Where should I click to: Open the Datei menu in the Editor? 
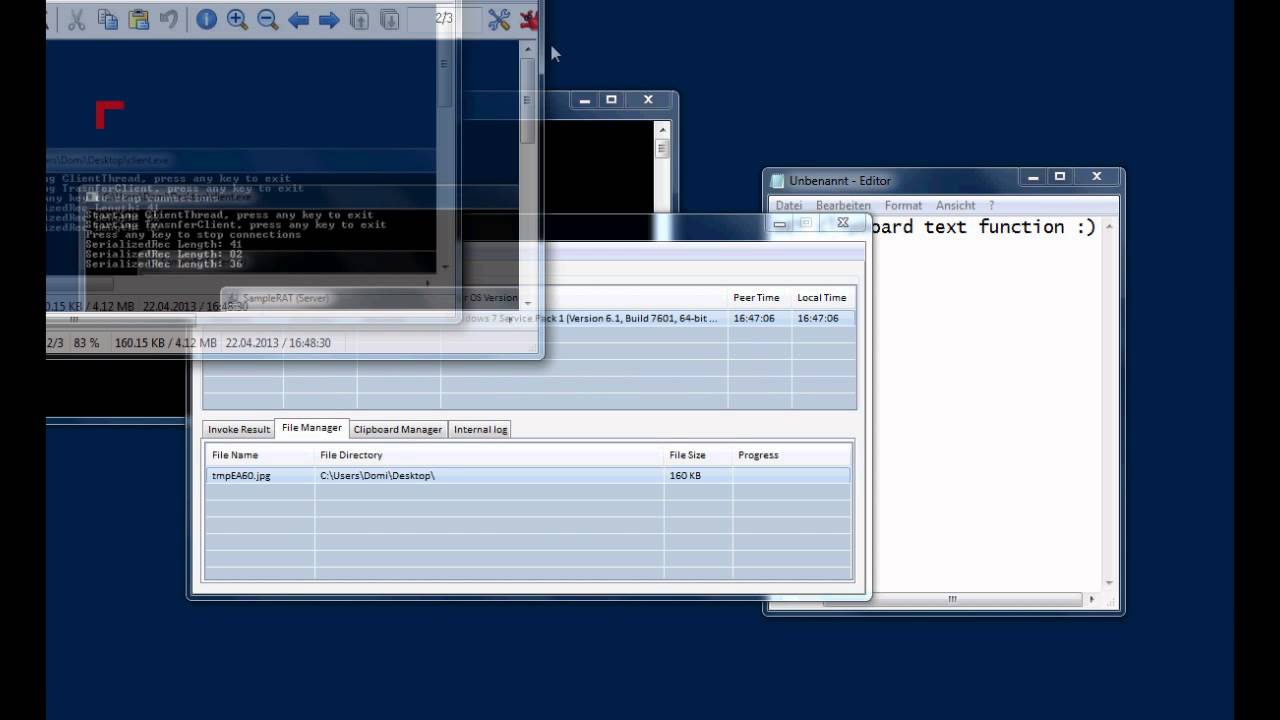pos(789,205)
